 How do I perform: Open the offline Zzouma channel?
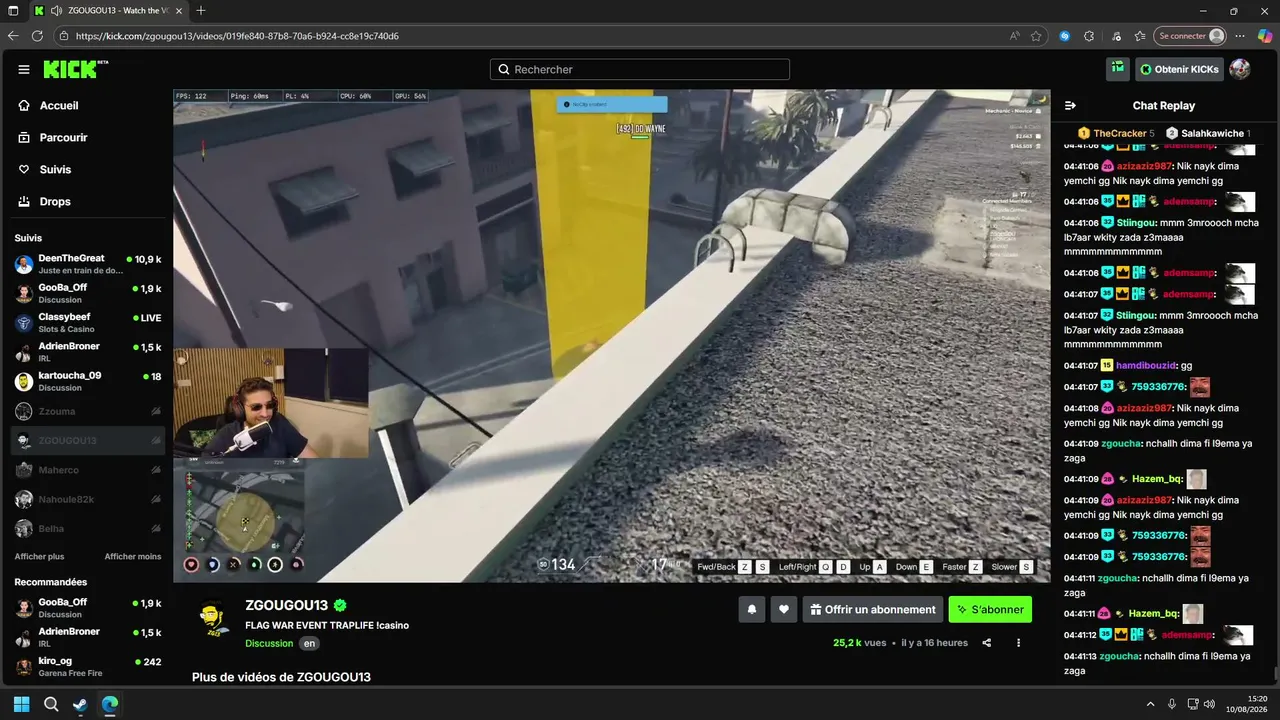pos(88,411)
